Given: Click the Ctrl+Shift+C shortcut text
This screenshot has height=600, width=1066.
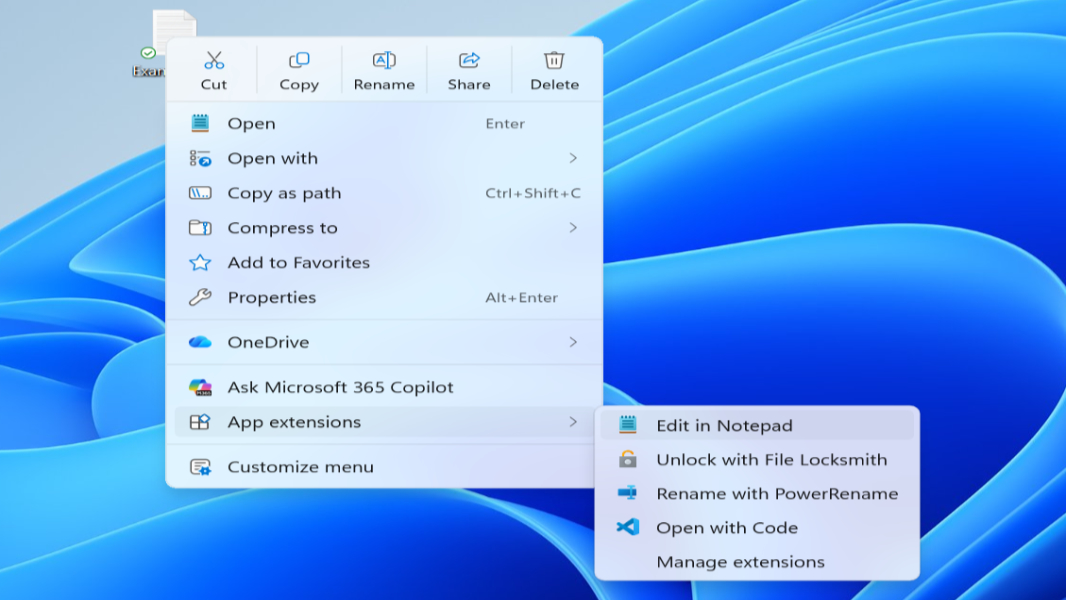Looking at the screenshot, I should (533, 193).
